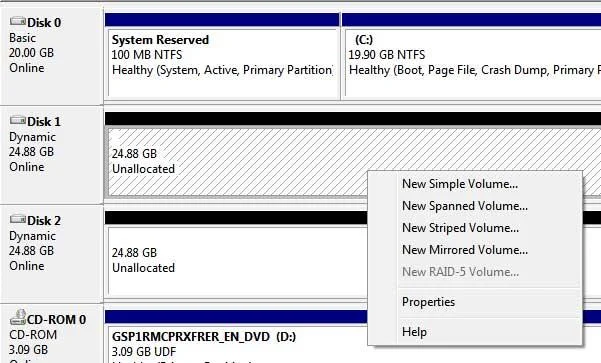Click the Disk 2 drive icon
Image resolution: width=601 pixels, height=363 pixels.
[x=18, y=219]
